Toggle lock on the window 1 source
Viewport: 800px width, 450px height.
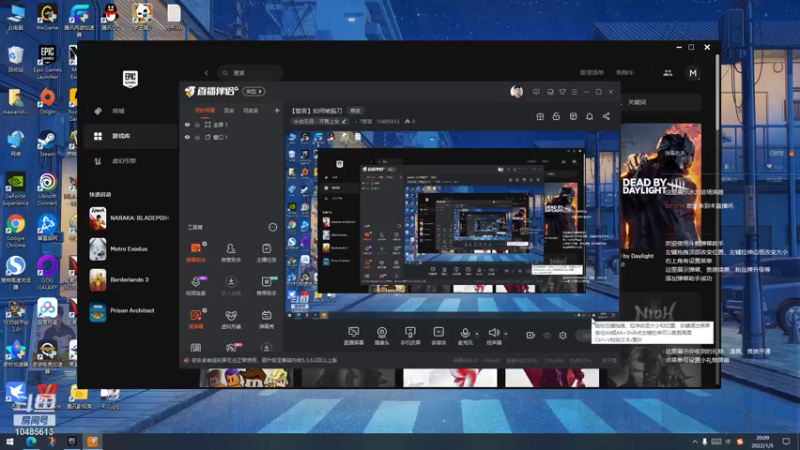[197, 137]
